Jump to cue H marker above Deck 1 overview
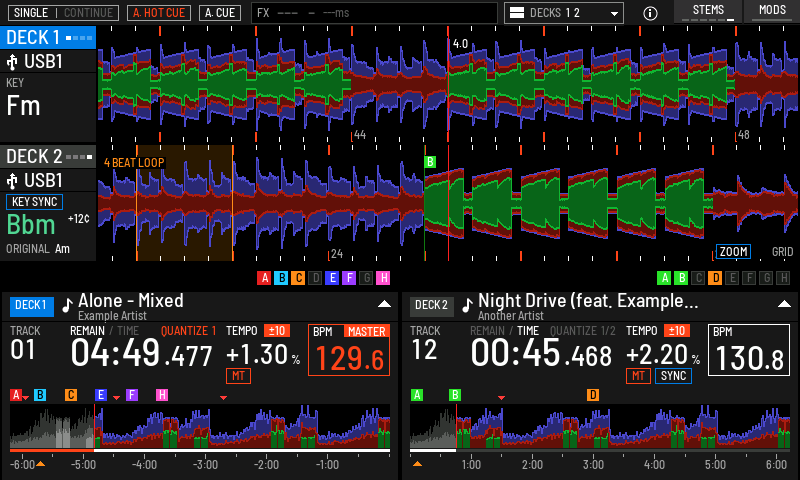This screenshot has width=800, height=480. coord(162,395)
